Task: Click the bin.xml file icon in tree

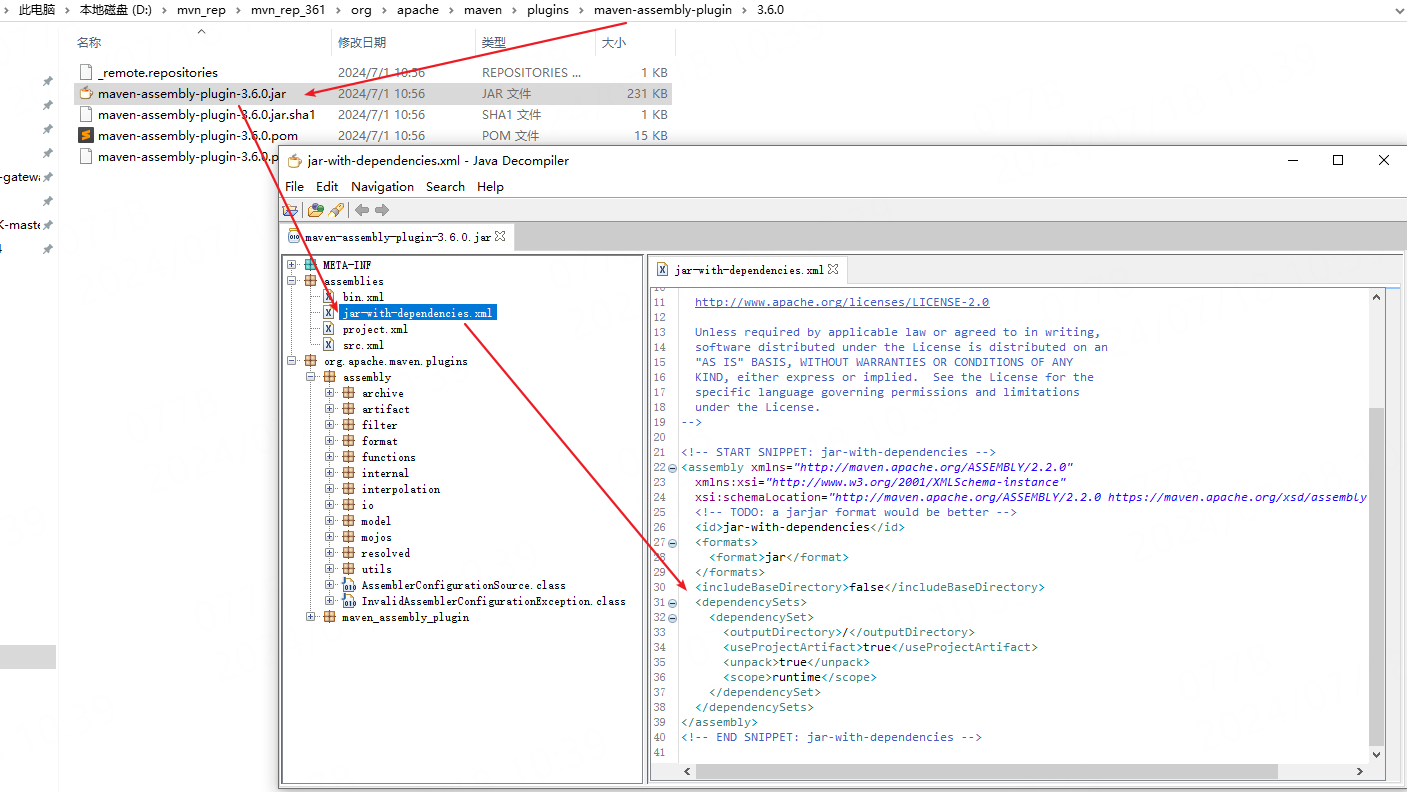Action: tap(329, 297)
